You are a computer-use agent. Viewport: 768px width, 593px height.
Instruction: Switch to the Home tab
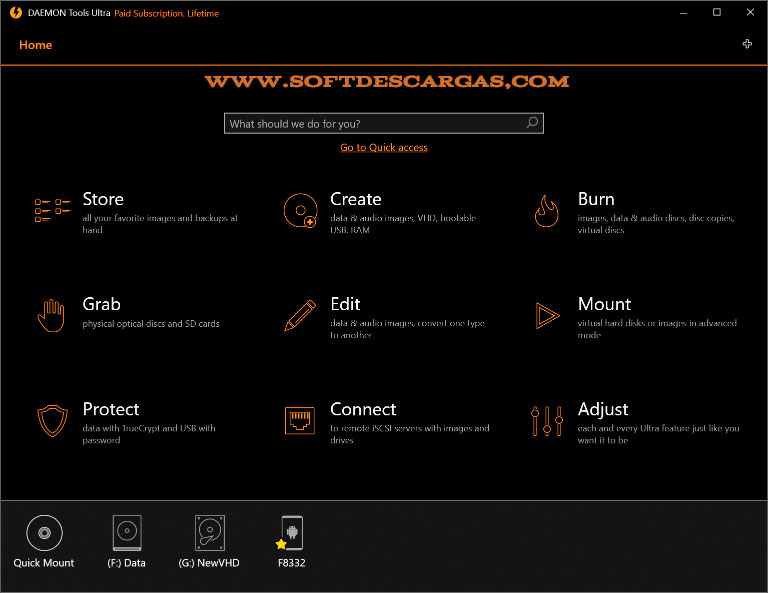pyautogui.click(x=35, y=45)
